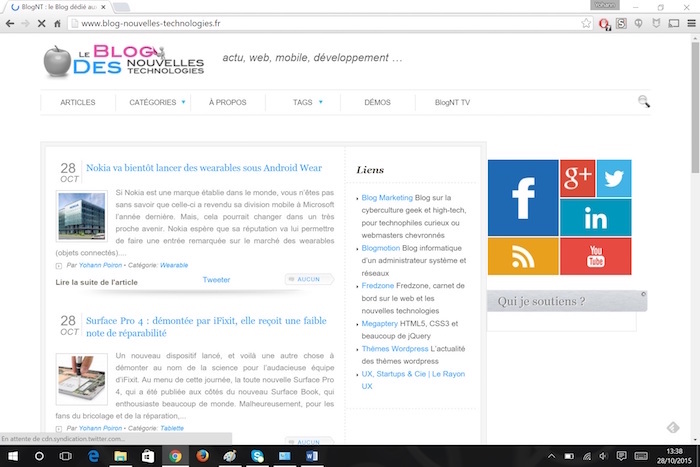Show hidden system tray icons
This screenshot has height=467, width=700.
550,456
